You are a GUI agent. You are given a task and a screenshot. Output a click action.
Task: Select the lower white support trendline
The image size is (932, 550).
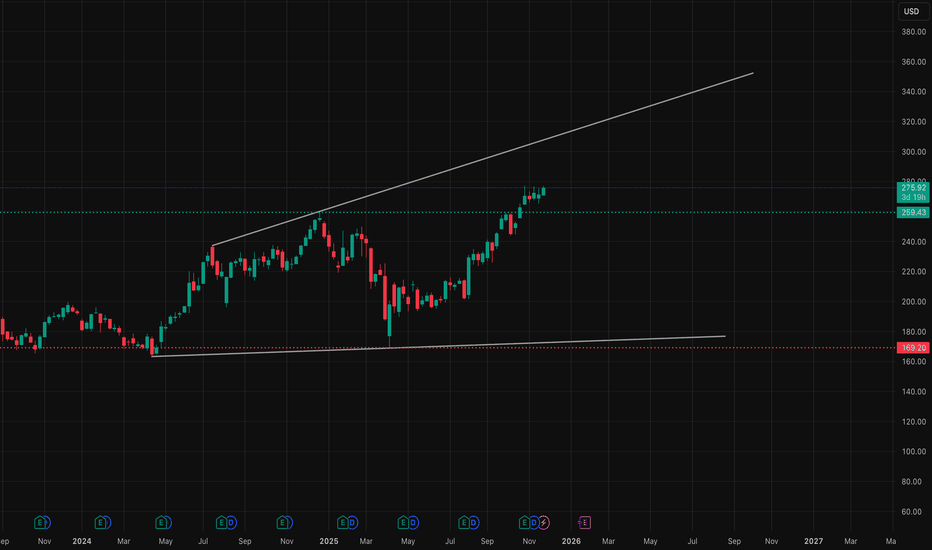coord(500,343)
